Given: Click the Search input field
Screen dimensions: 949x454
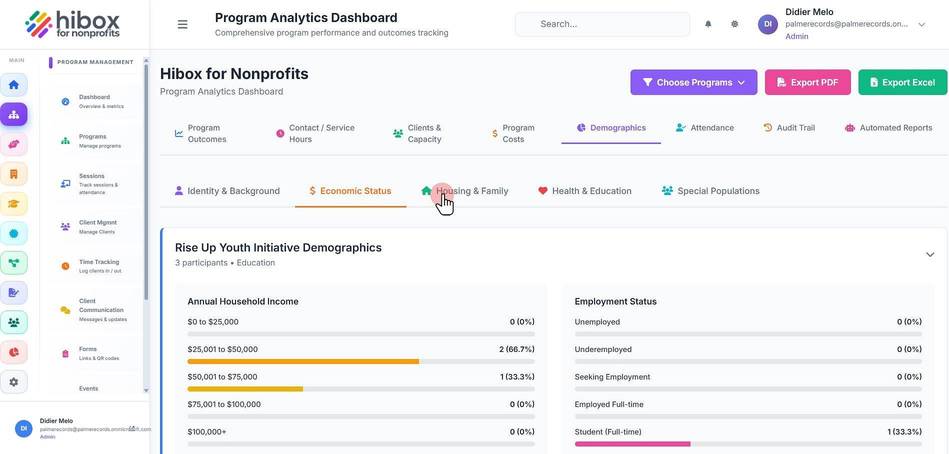Looking at the screenshot, I should pos(602,24).
